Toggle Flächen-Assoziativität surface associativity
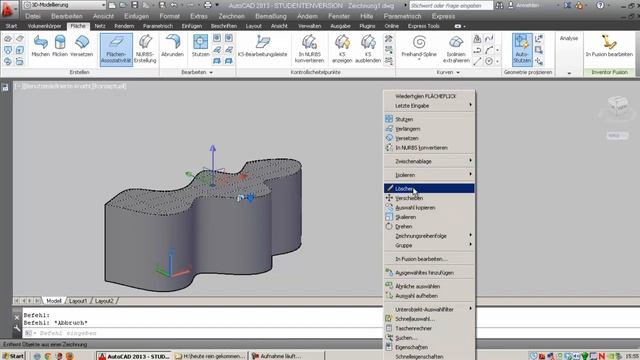Screen dimensions: 640x360 (x=116, y=50)
